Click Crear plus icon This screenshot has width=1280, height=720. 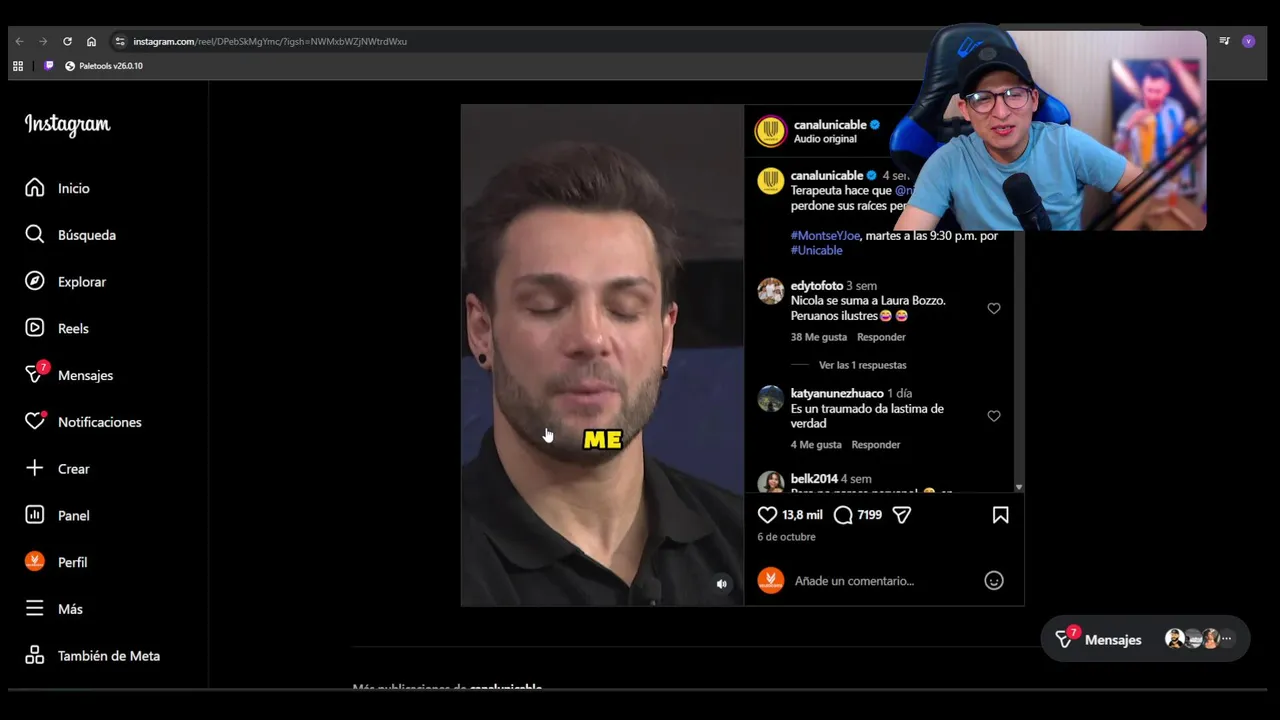click(x=35, y=468)
